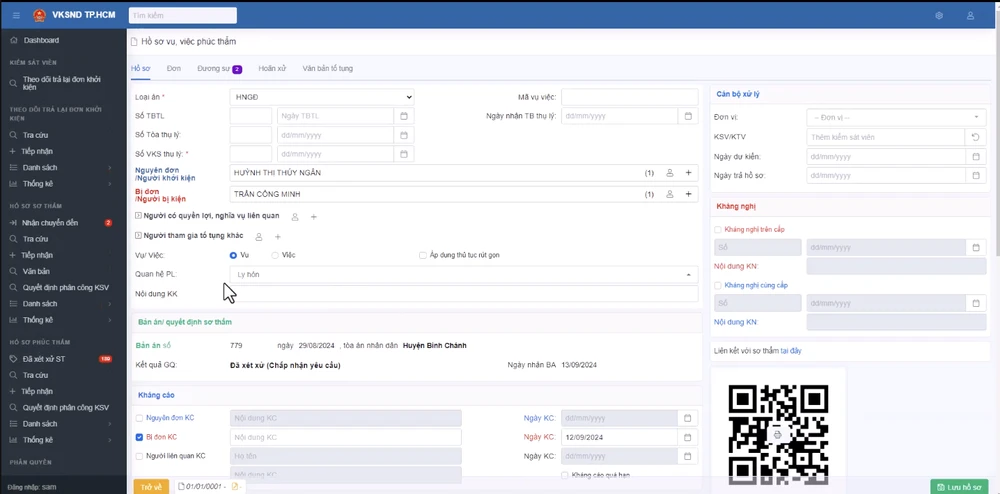The width and height of the screenshot is (1000, 494).
Task: Click person icon in Bị đơn row
Action: point(670,194)
